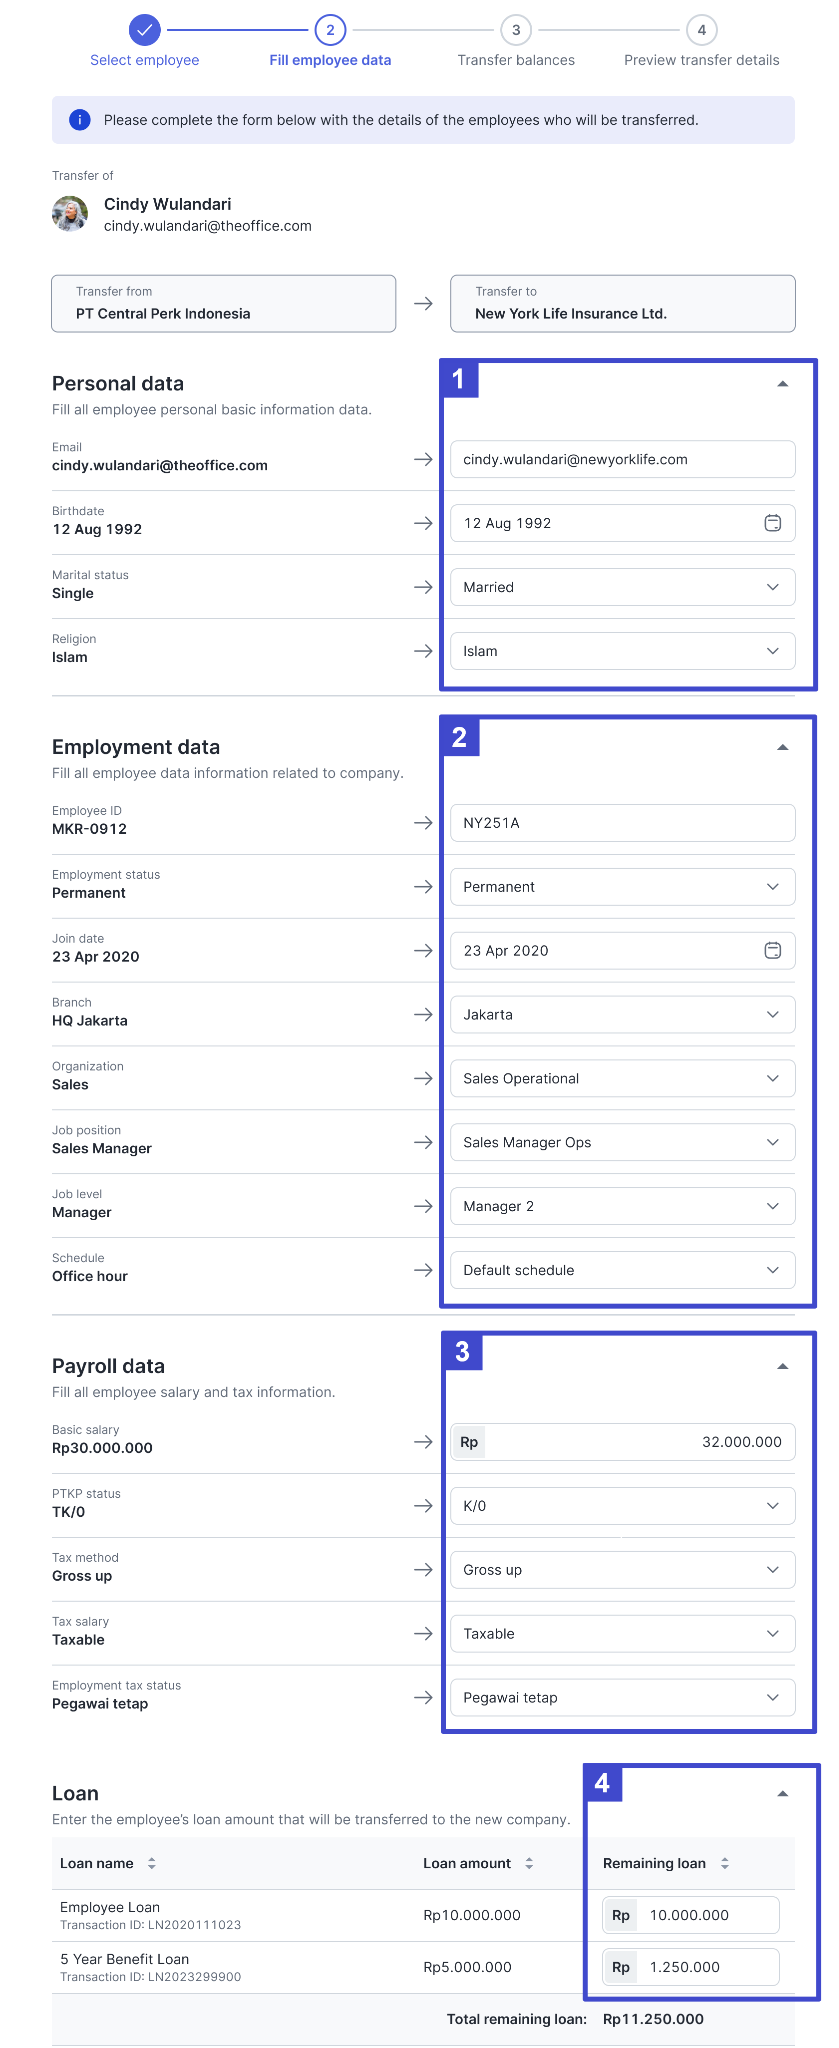Collapse the Loan section
This screenshot has height=2048, width=839.
click(783, 1794)
